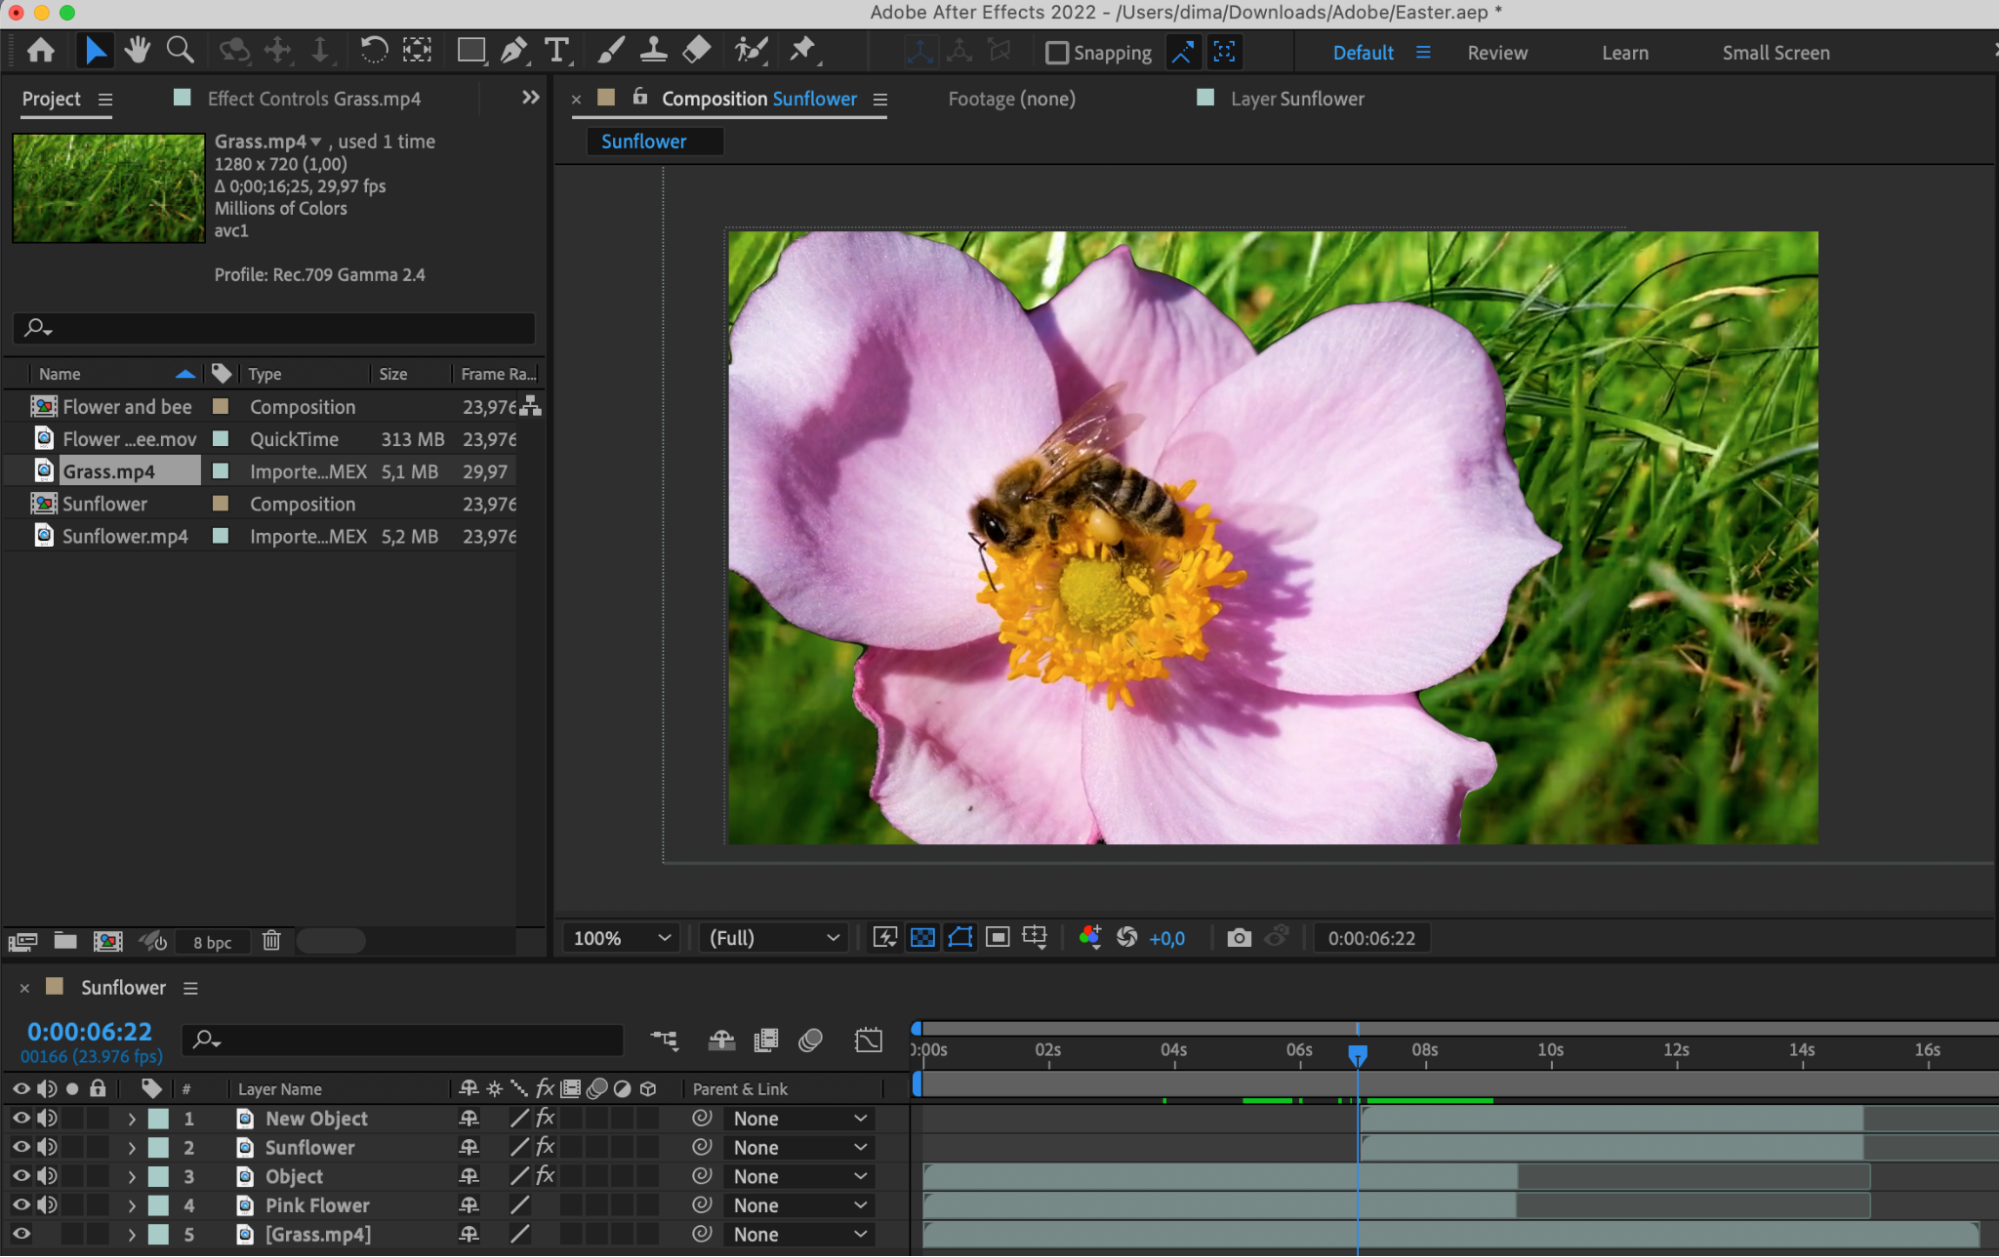Image resolution: width=1999 pixels, height=1257 pixels.
Task: Open Parent dropdown for Pink Flower layer
Action: click(x=799, y=1206)
